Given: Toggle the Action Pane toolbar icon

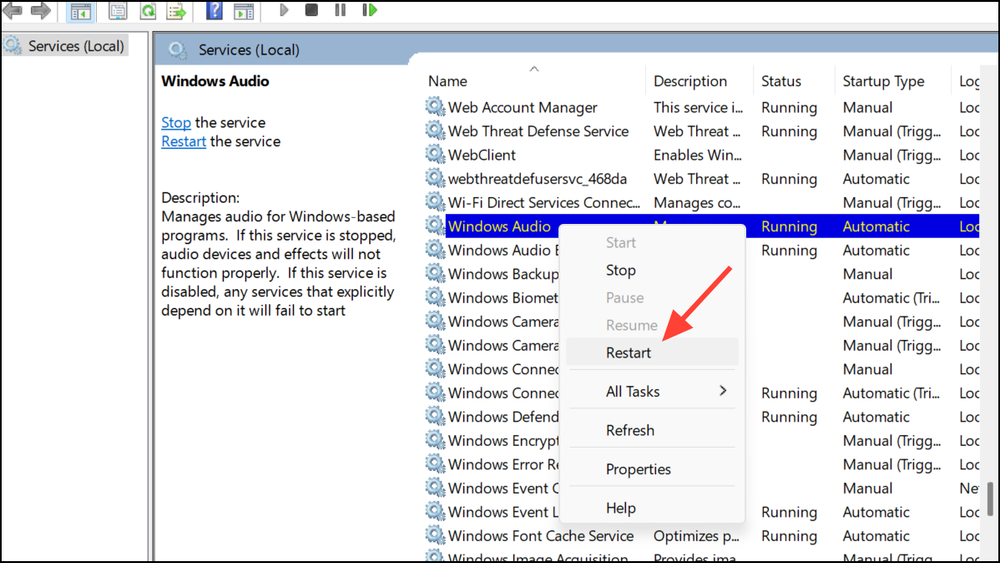Looking at the screenshot, I should (x=244, y=11).
